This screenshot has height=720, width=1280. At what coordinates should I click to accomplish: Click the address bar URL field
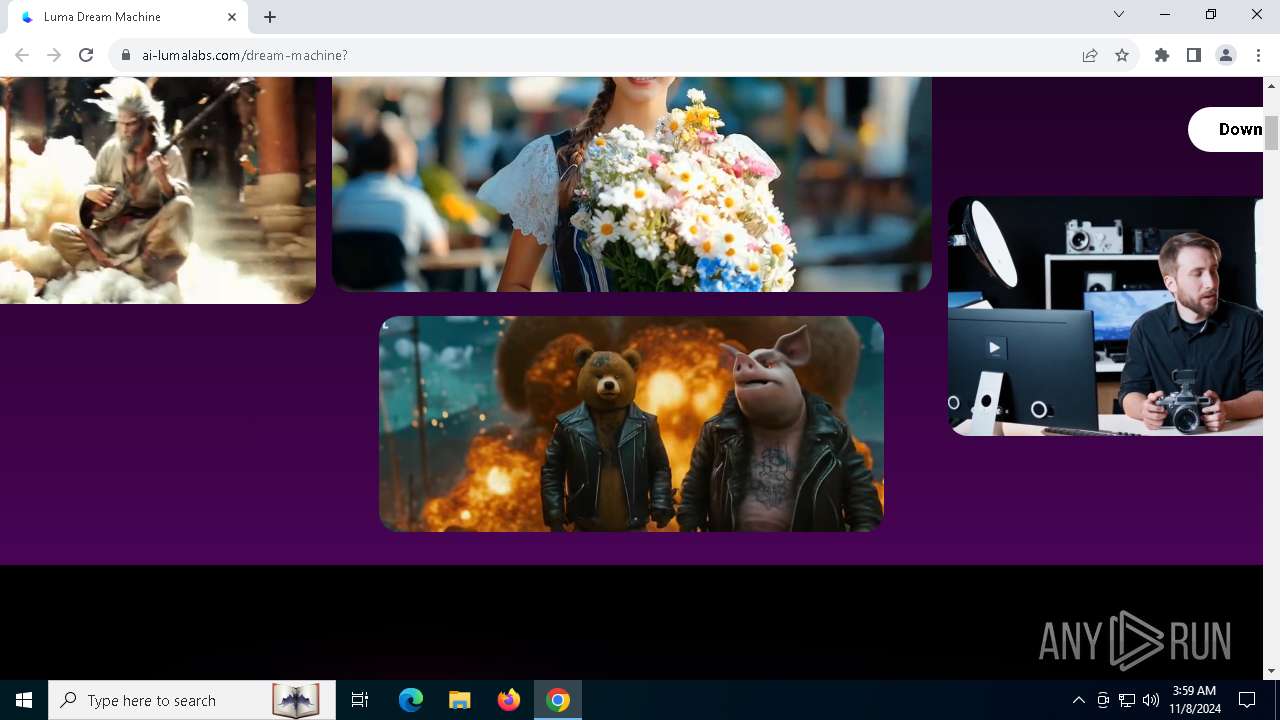coord(600,55)
